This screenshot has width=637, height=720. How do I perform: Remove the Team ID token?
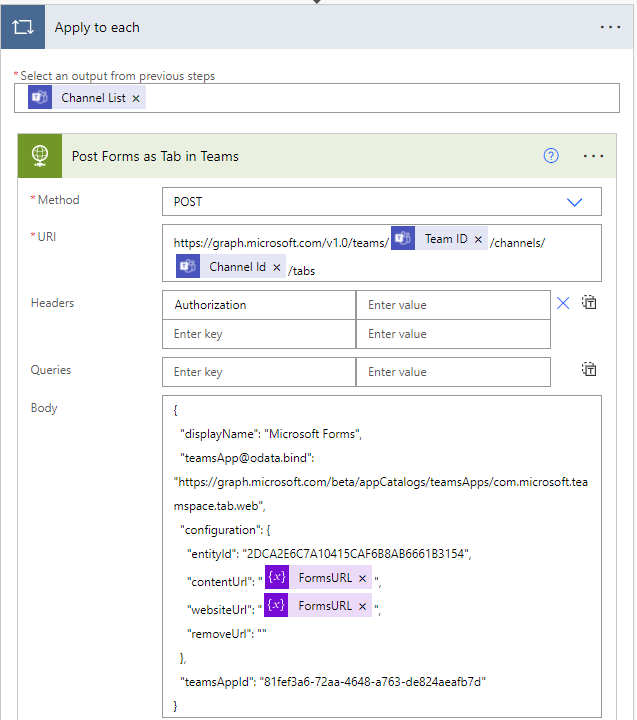pyautogui.click(x=478, y=240)
